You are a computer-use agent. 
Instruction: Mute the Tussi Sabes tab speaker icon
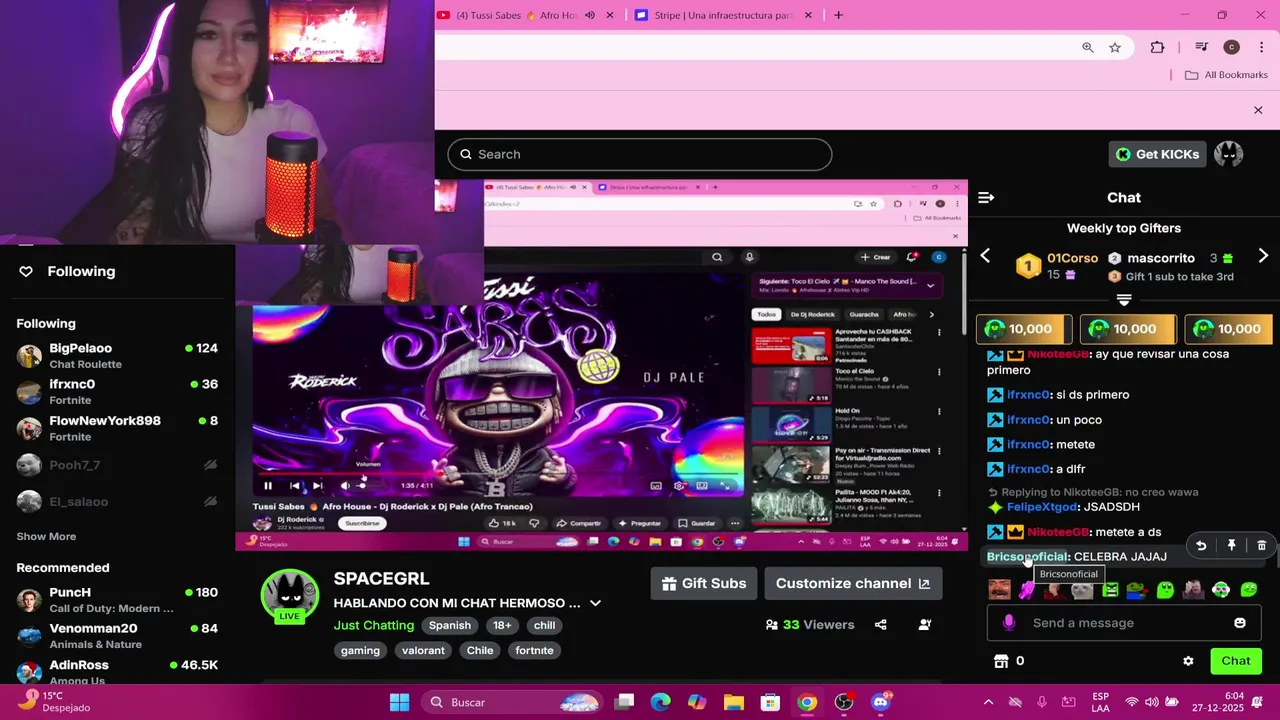590,15
